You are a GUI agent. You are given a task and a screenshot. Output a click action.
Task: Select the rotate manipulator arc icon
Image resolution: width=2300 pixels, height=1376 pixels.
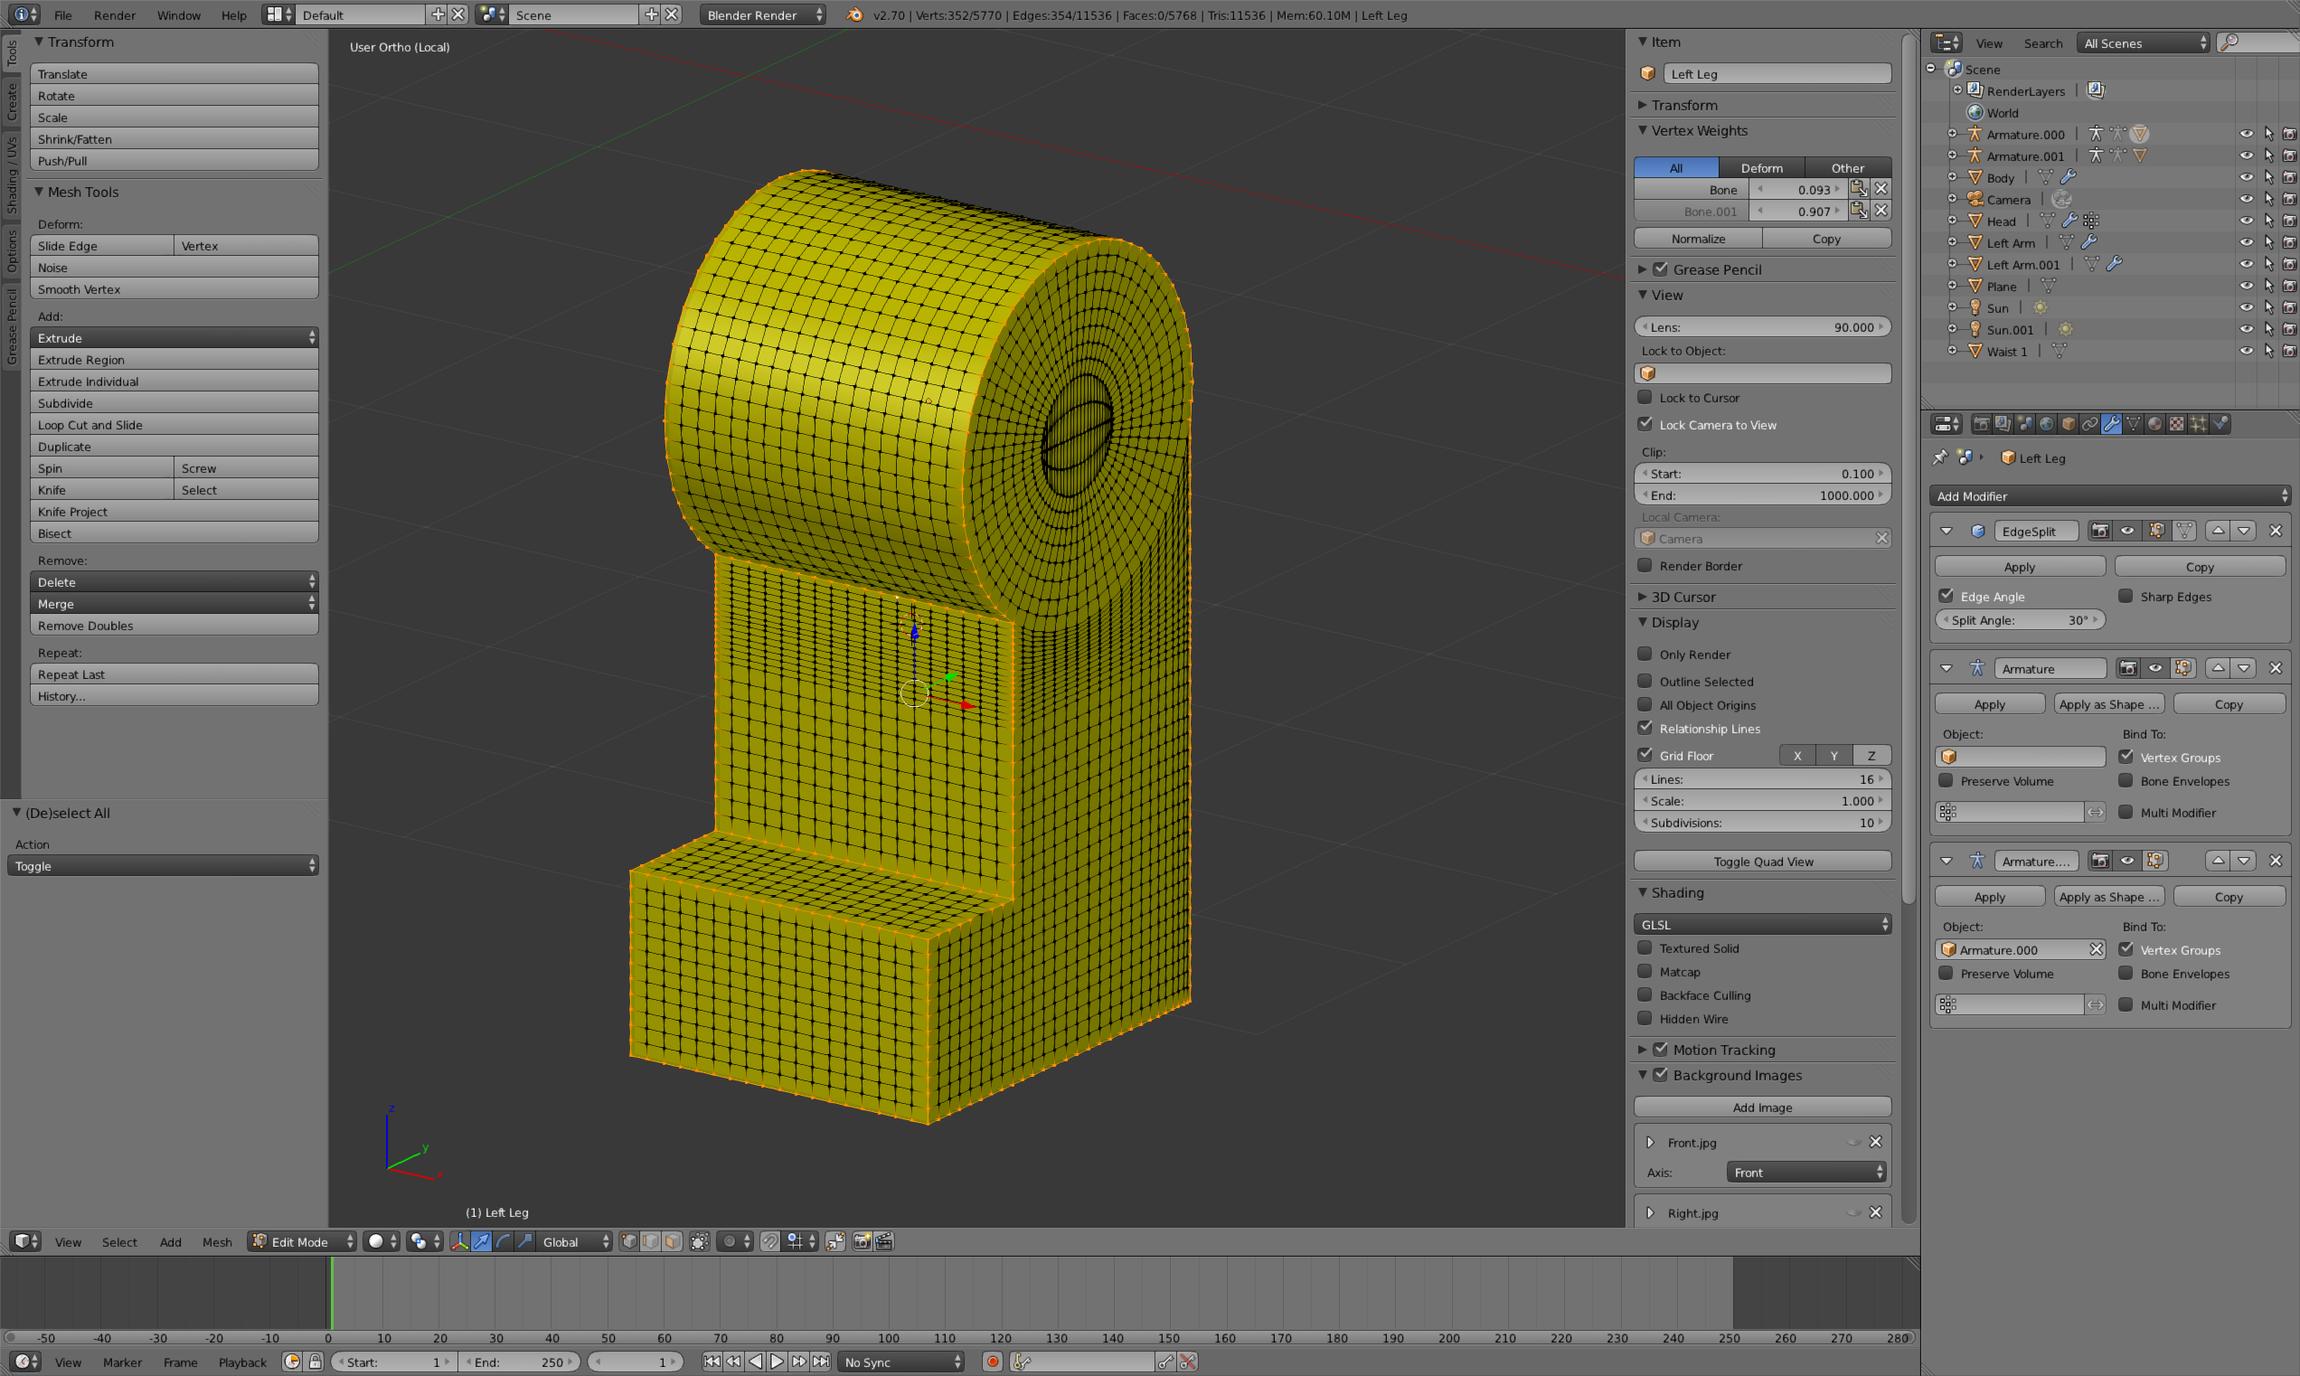[503, 1241]
